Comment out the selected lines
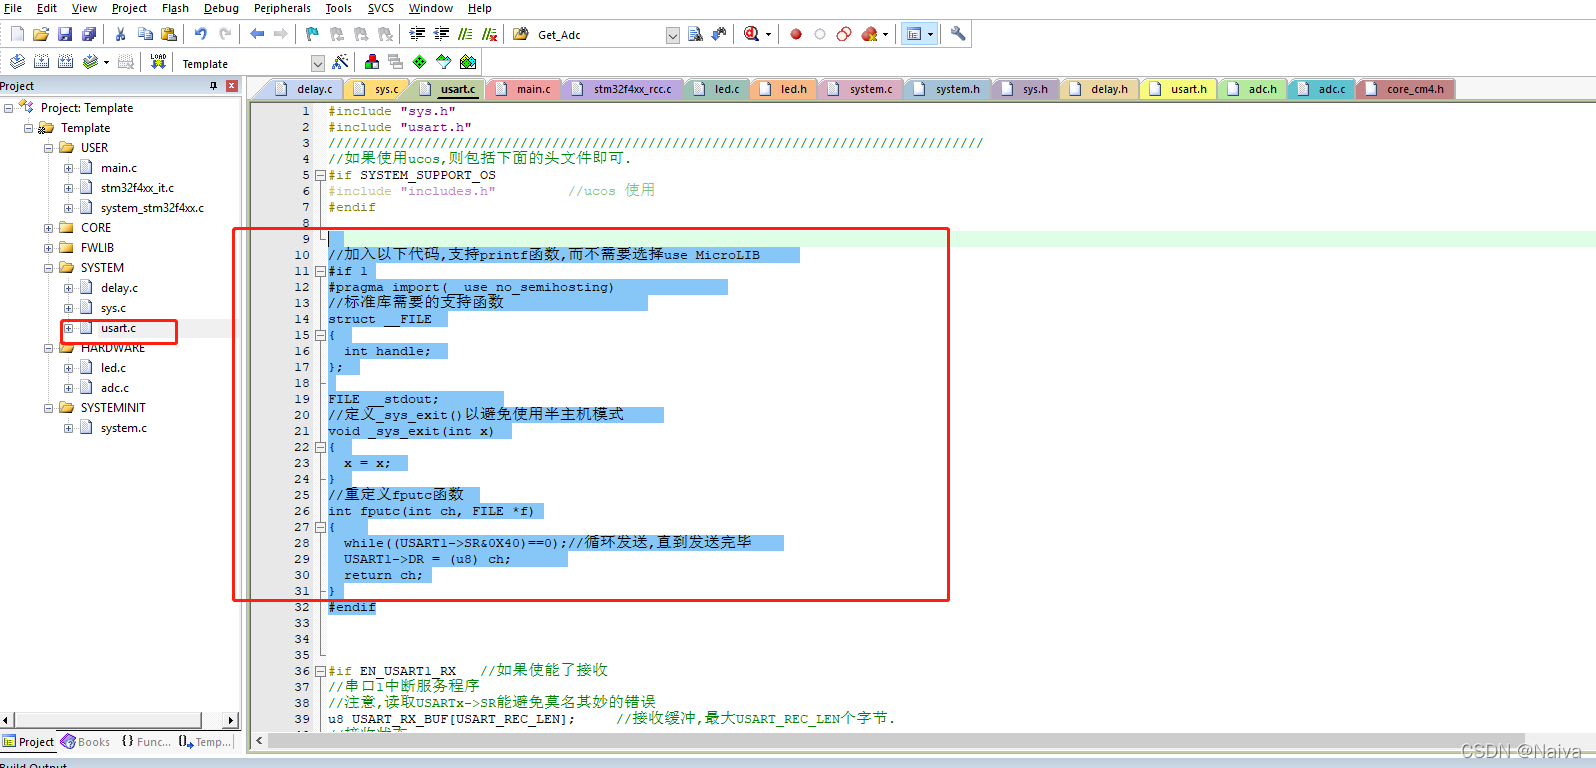 click(465, 34)
